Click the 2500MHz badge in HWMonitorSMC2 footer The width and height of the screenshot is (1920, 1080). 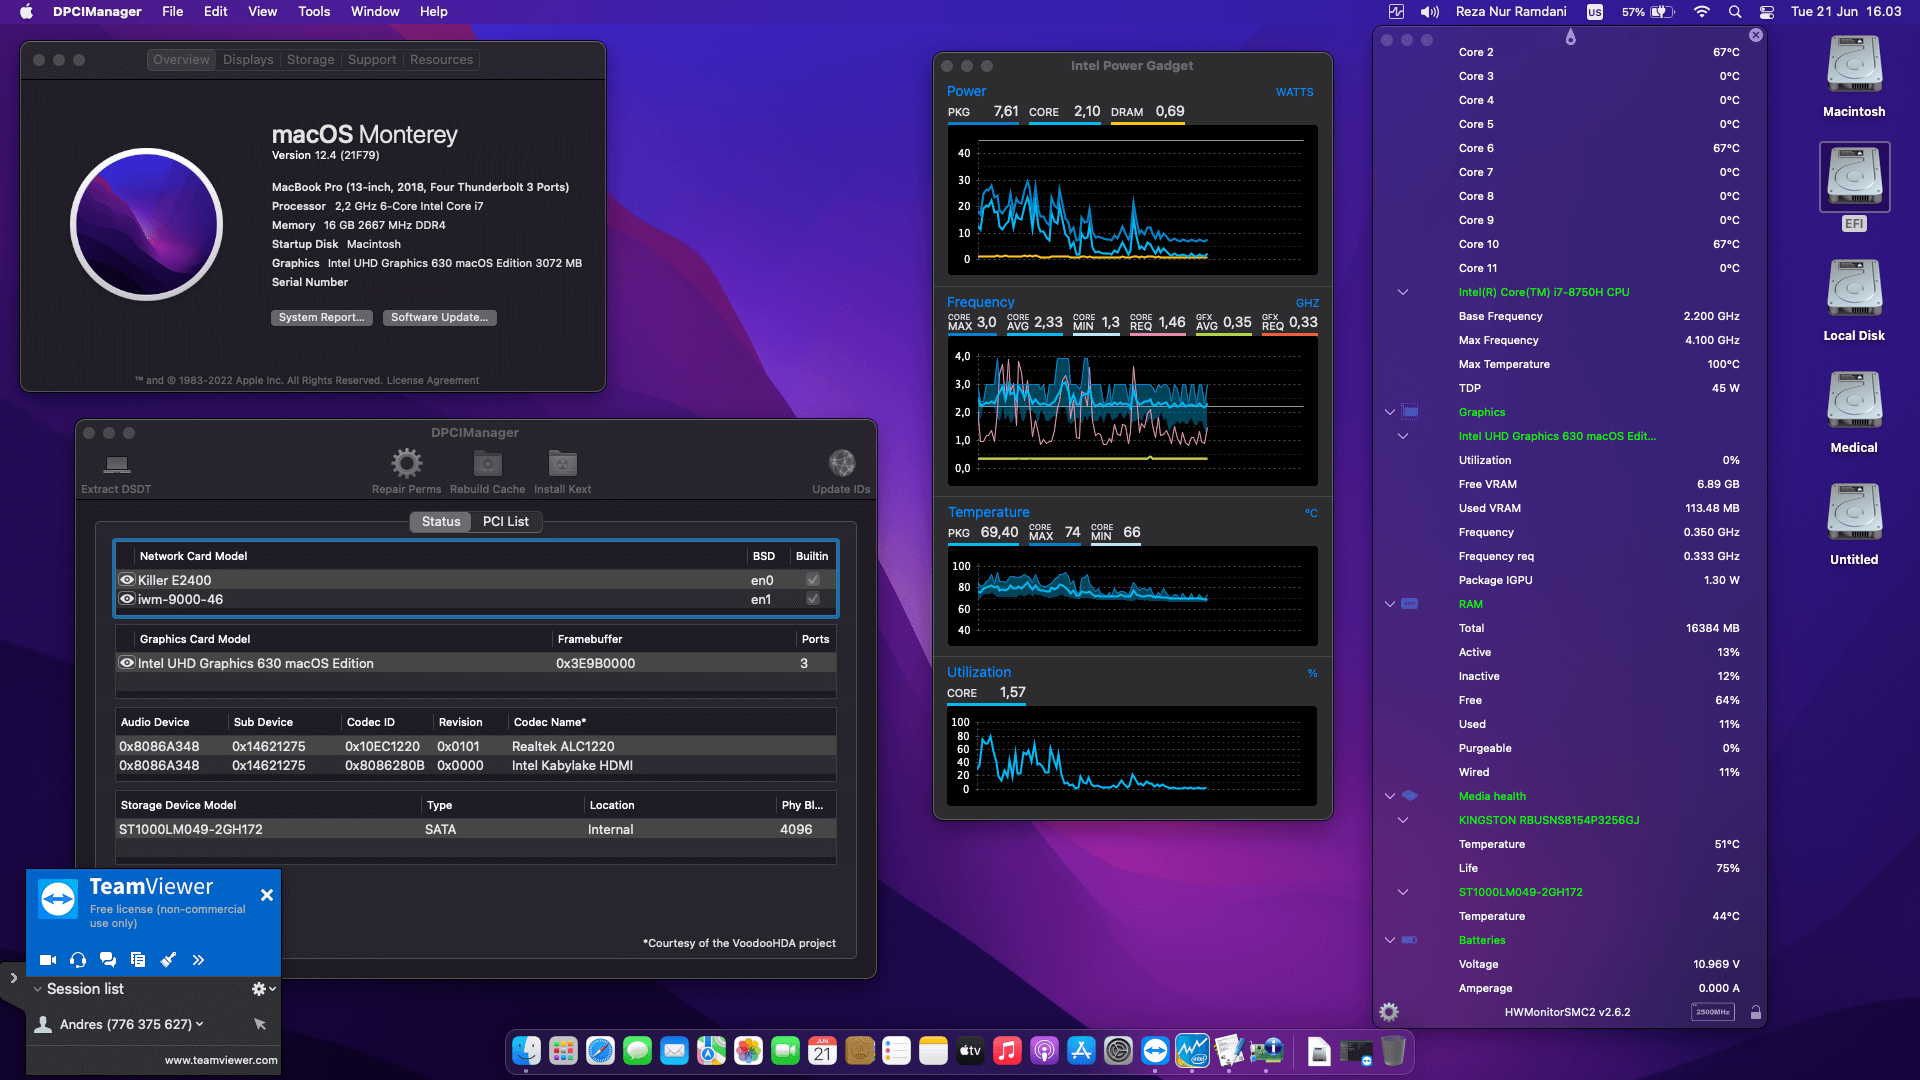1712,1012
